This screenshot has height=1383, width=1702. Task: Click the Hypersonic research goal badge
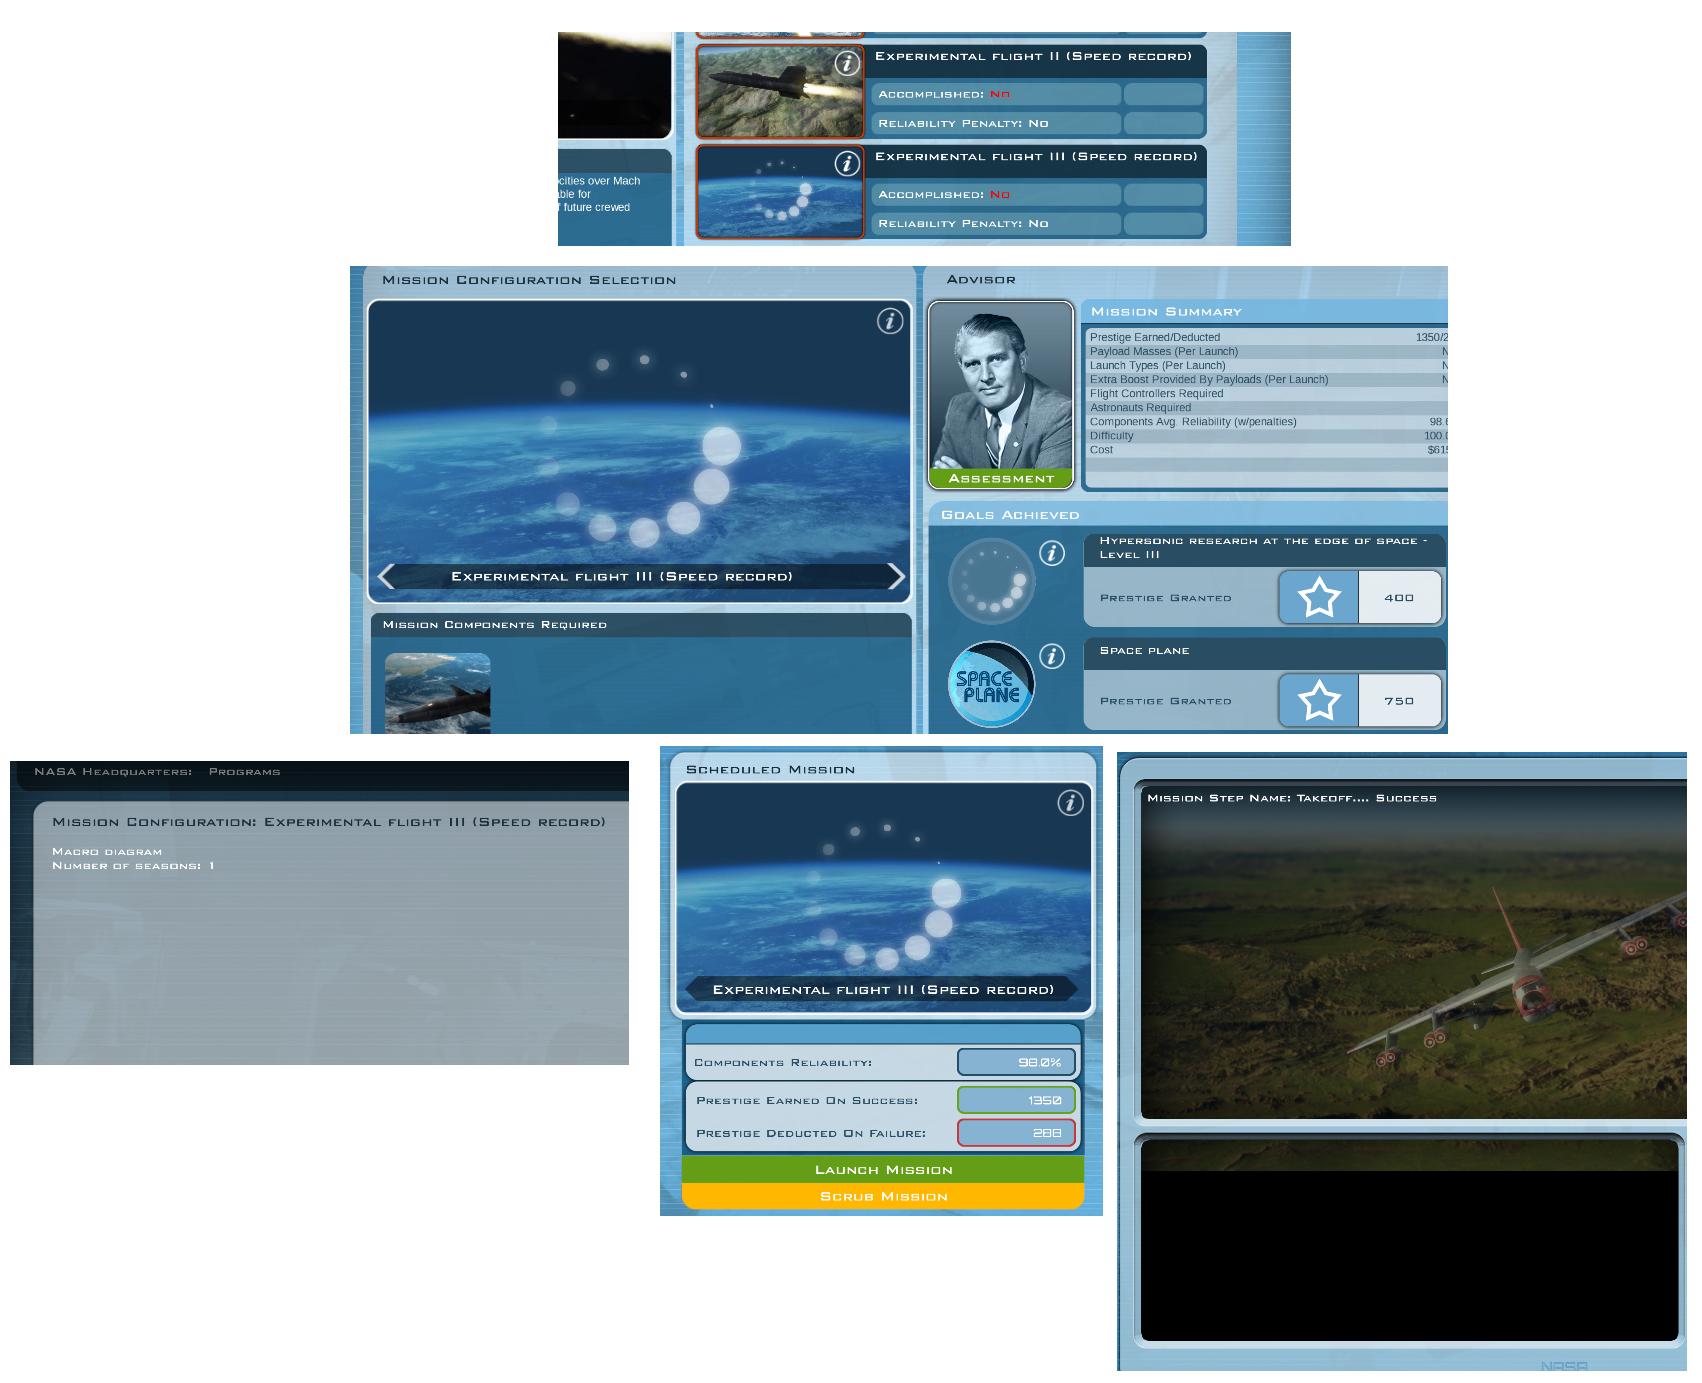pyautogui.click(x=991, y=582)
